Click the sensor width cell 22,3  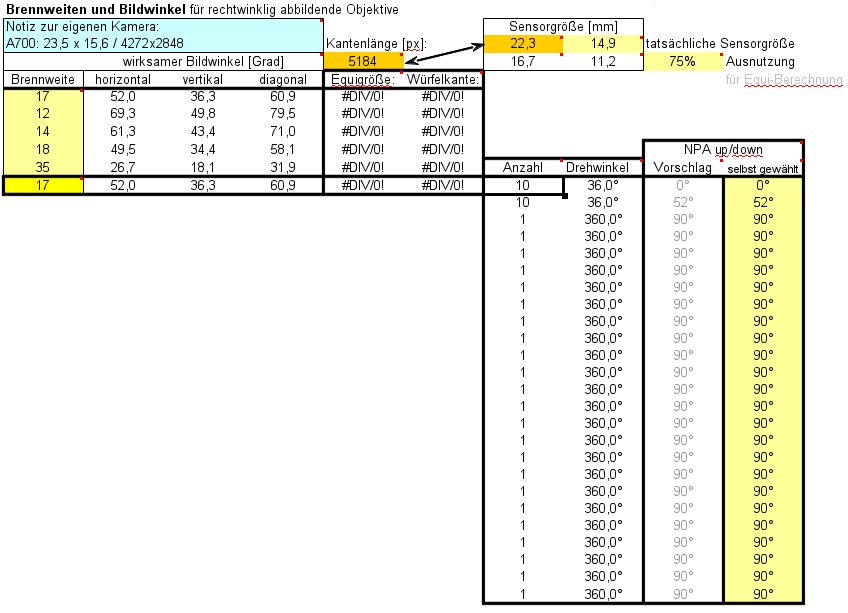tap(523, 44)
